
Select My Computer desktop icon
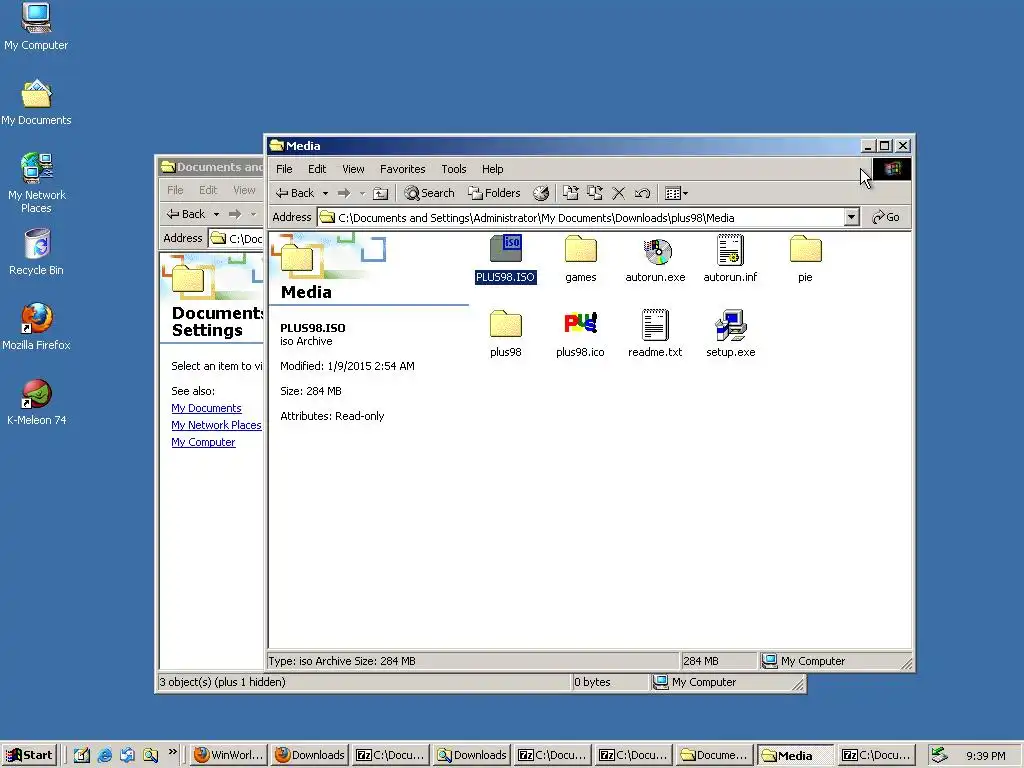(x=36, y=27)
